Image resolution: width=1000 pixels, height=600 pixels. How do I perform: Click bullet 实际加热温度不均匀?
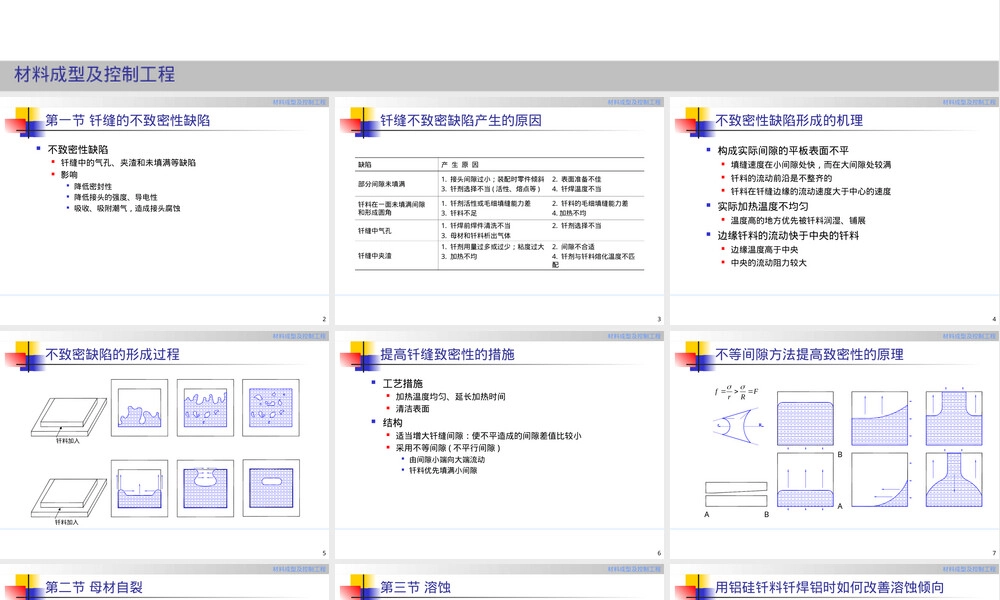(762, 206)
